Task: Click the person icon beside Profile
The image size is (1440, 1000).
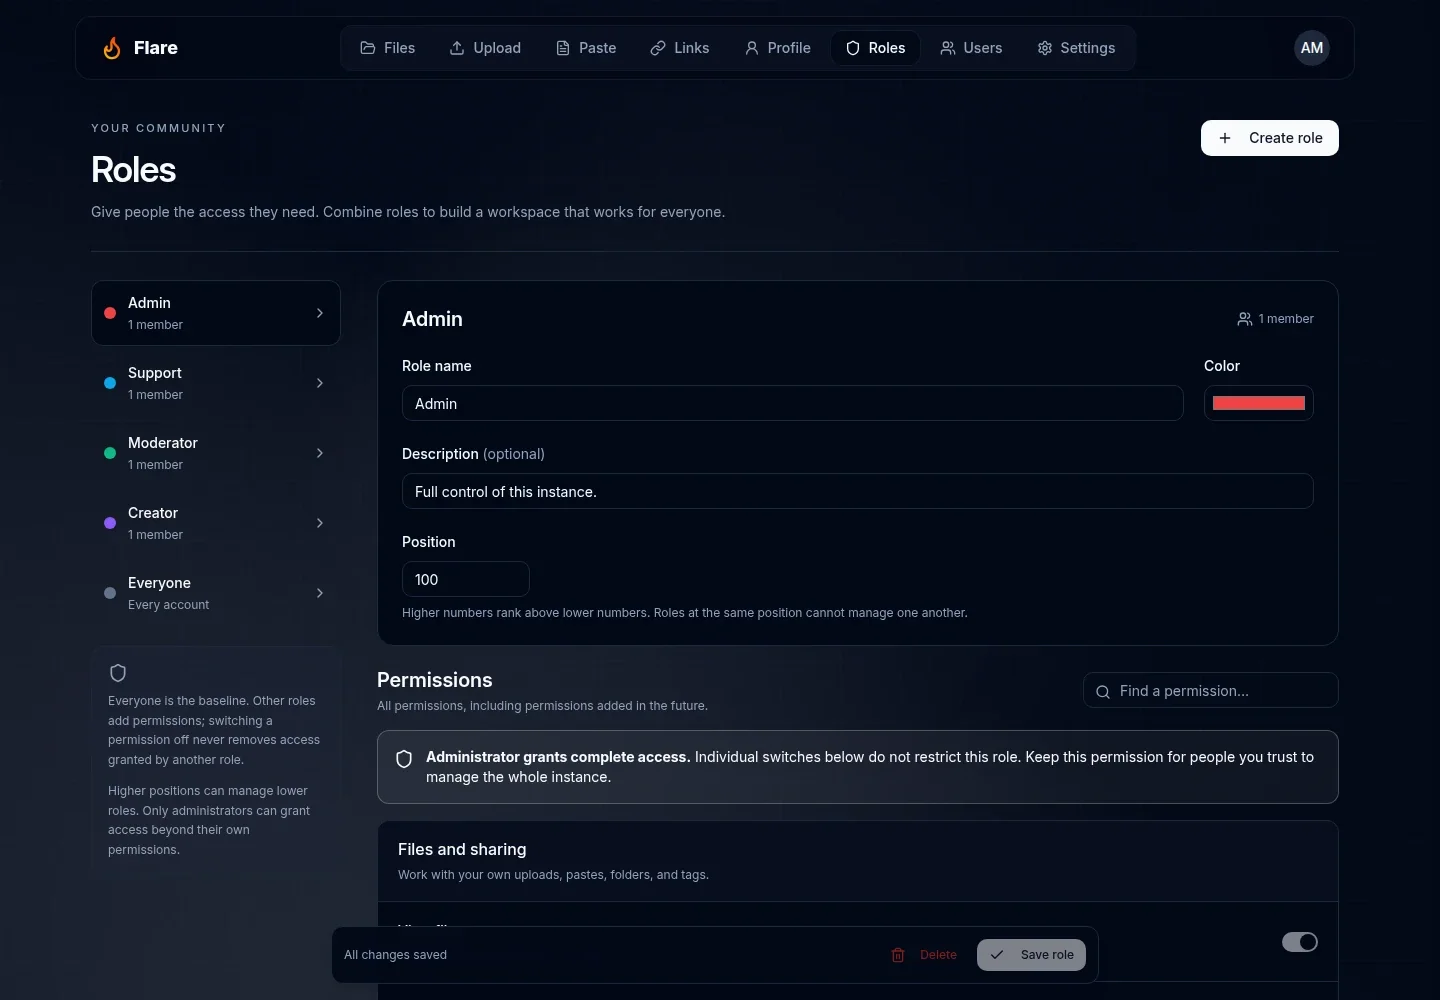Action: [752, 48]
